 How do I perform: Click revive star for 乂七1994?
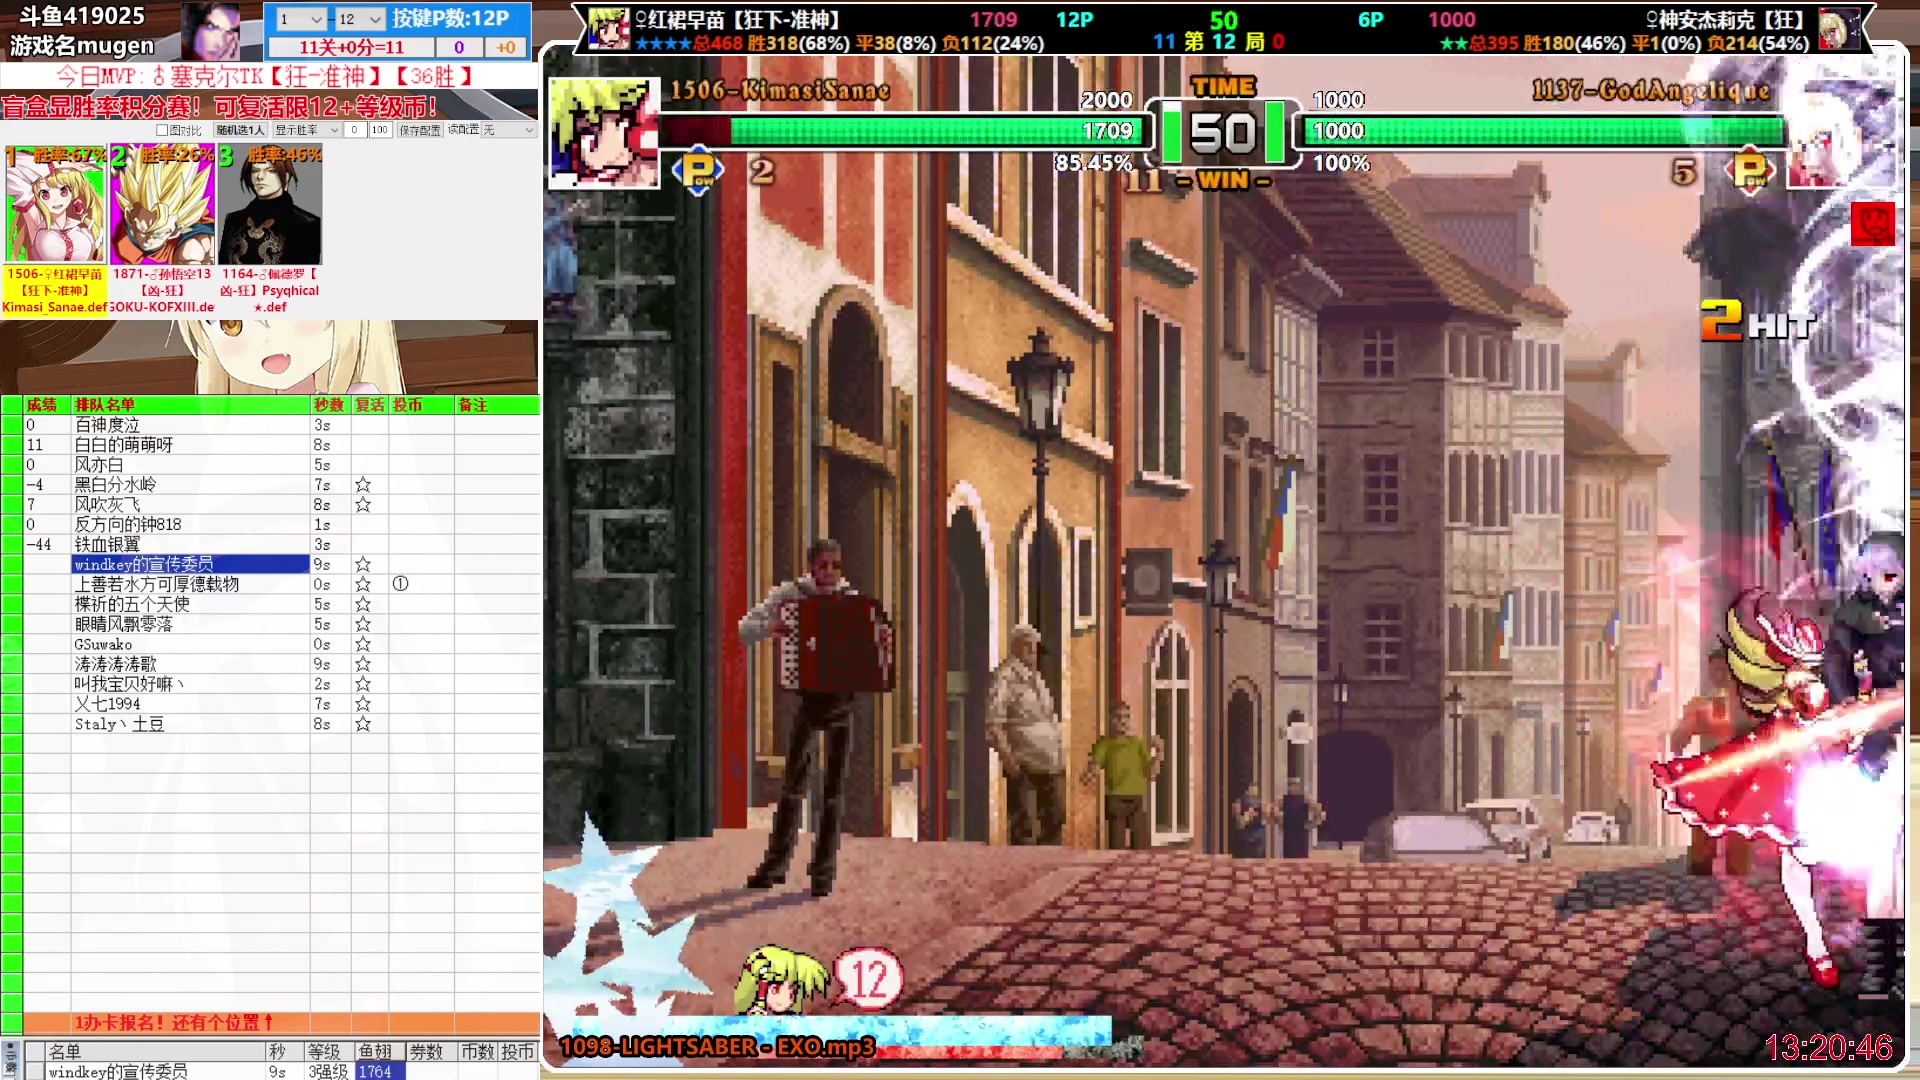point(363,705)
